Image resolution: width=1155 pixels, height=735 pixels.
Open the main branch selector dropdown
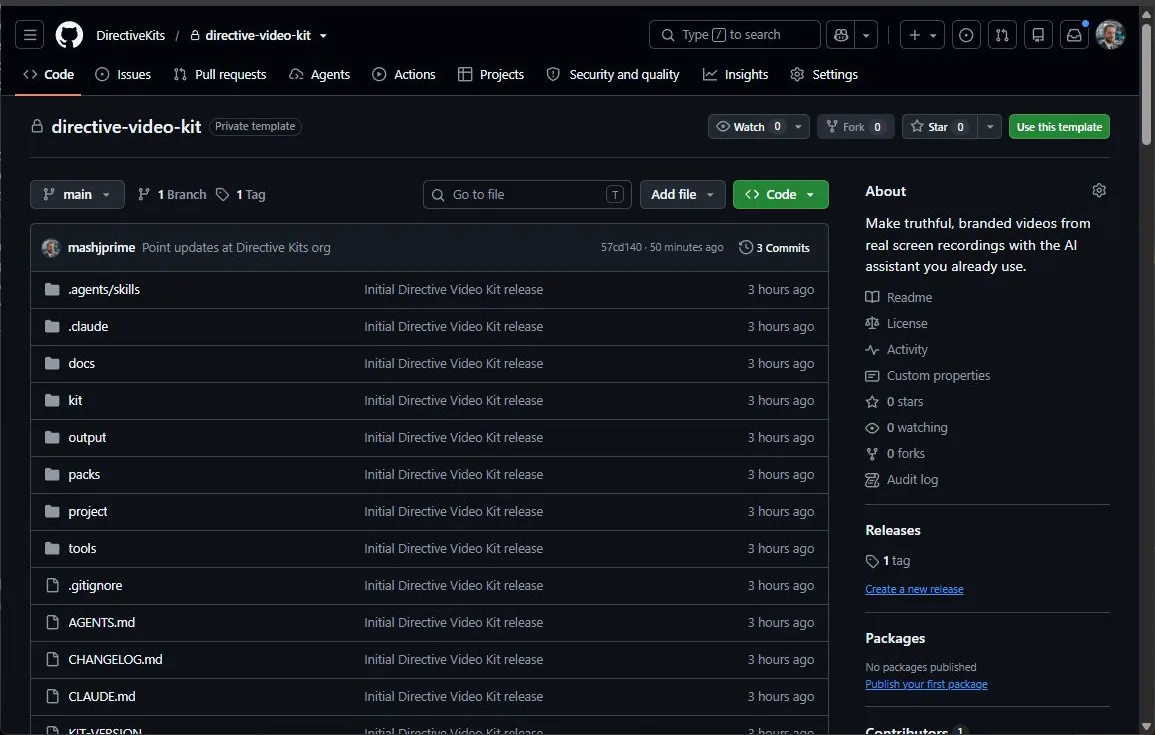coord(77,194)
